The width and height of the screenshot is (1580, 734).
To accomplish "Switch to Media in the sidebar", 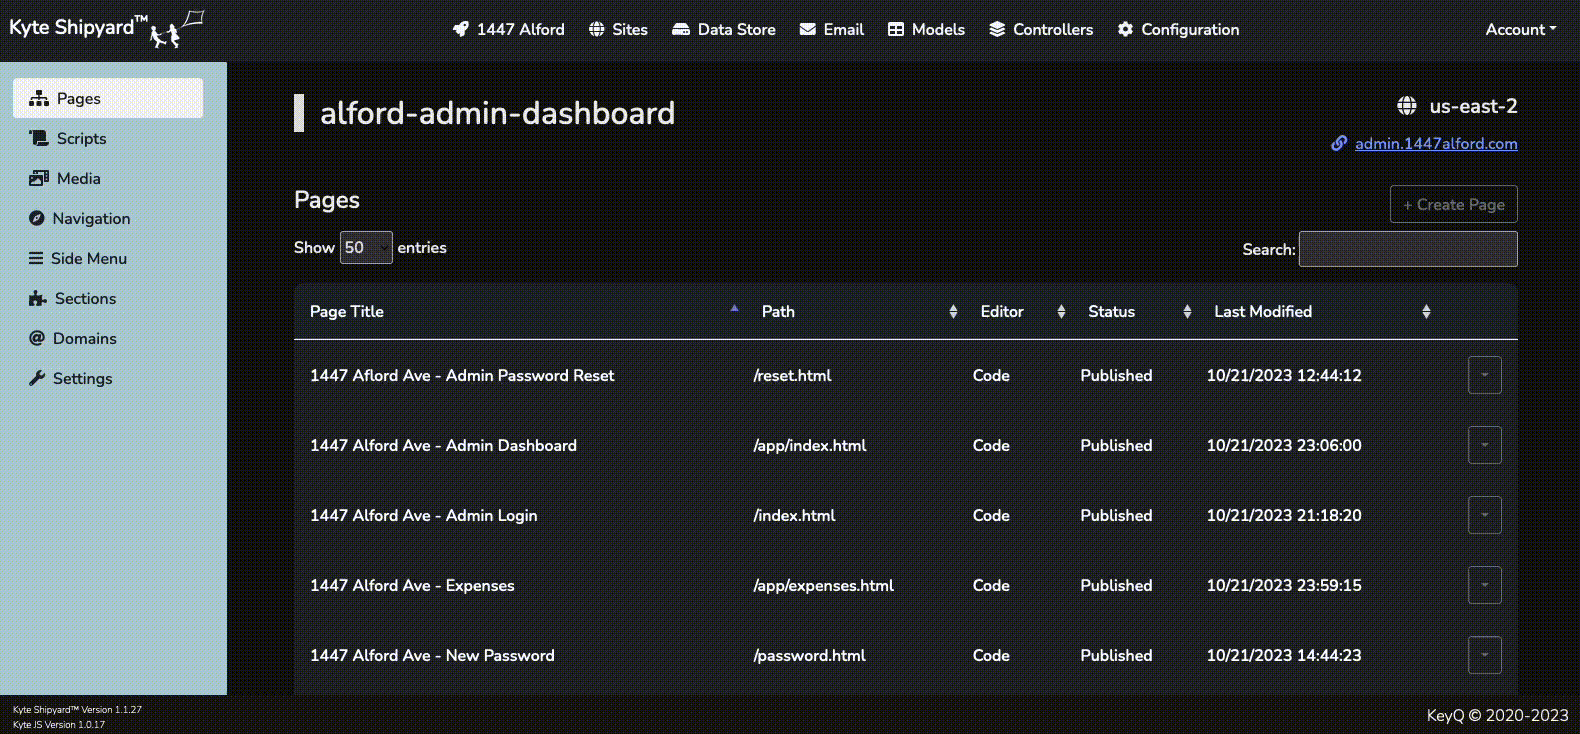I will coord(78,178).
